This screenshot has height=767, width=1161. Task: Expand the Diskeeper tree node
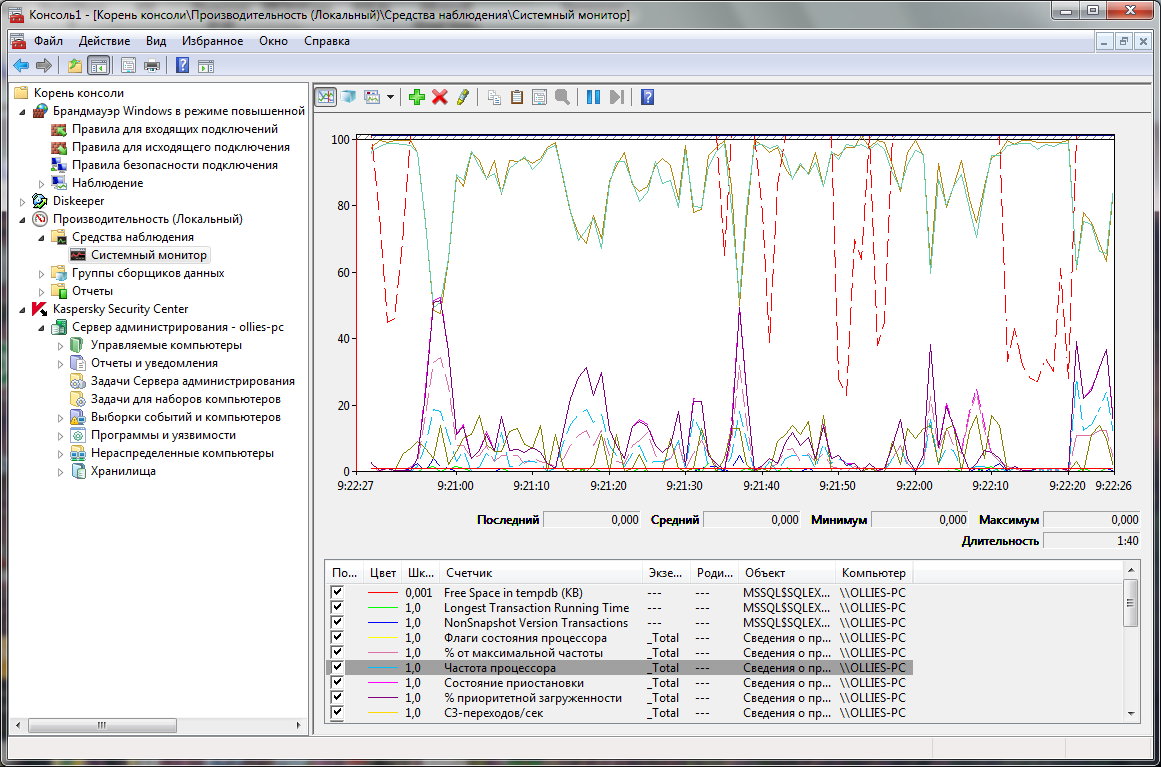(x=23, y=201)
